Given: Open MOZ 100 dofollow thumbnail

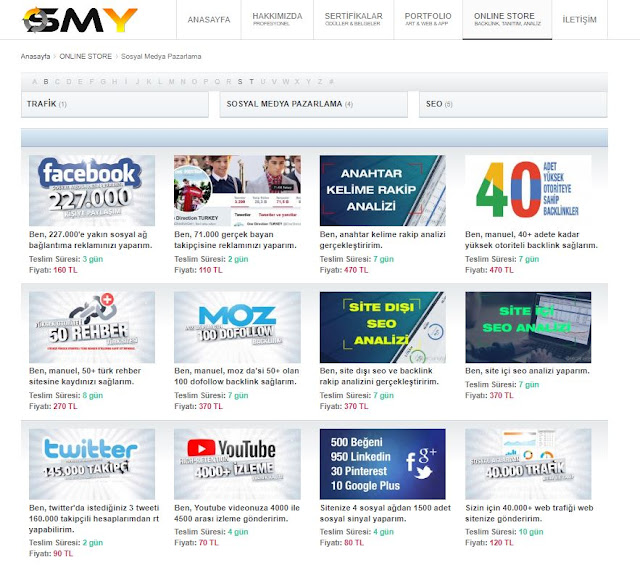Looking at the screenshot, I should coord(237,327).
